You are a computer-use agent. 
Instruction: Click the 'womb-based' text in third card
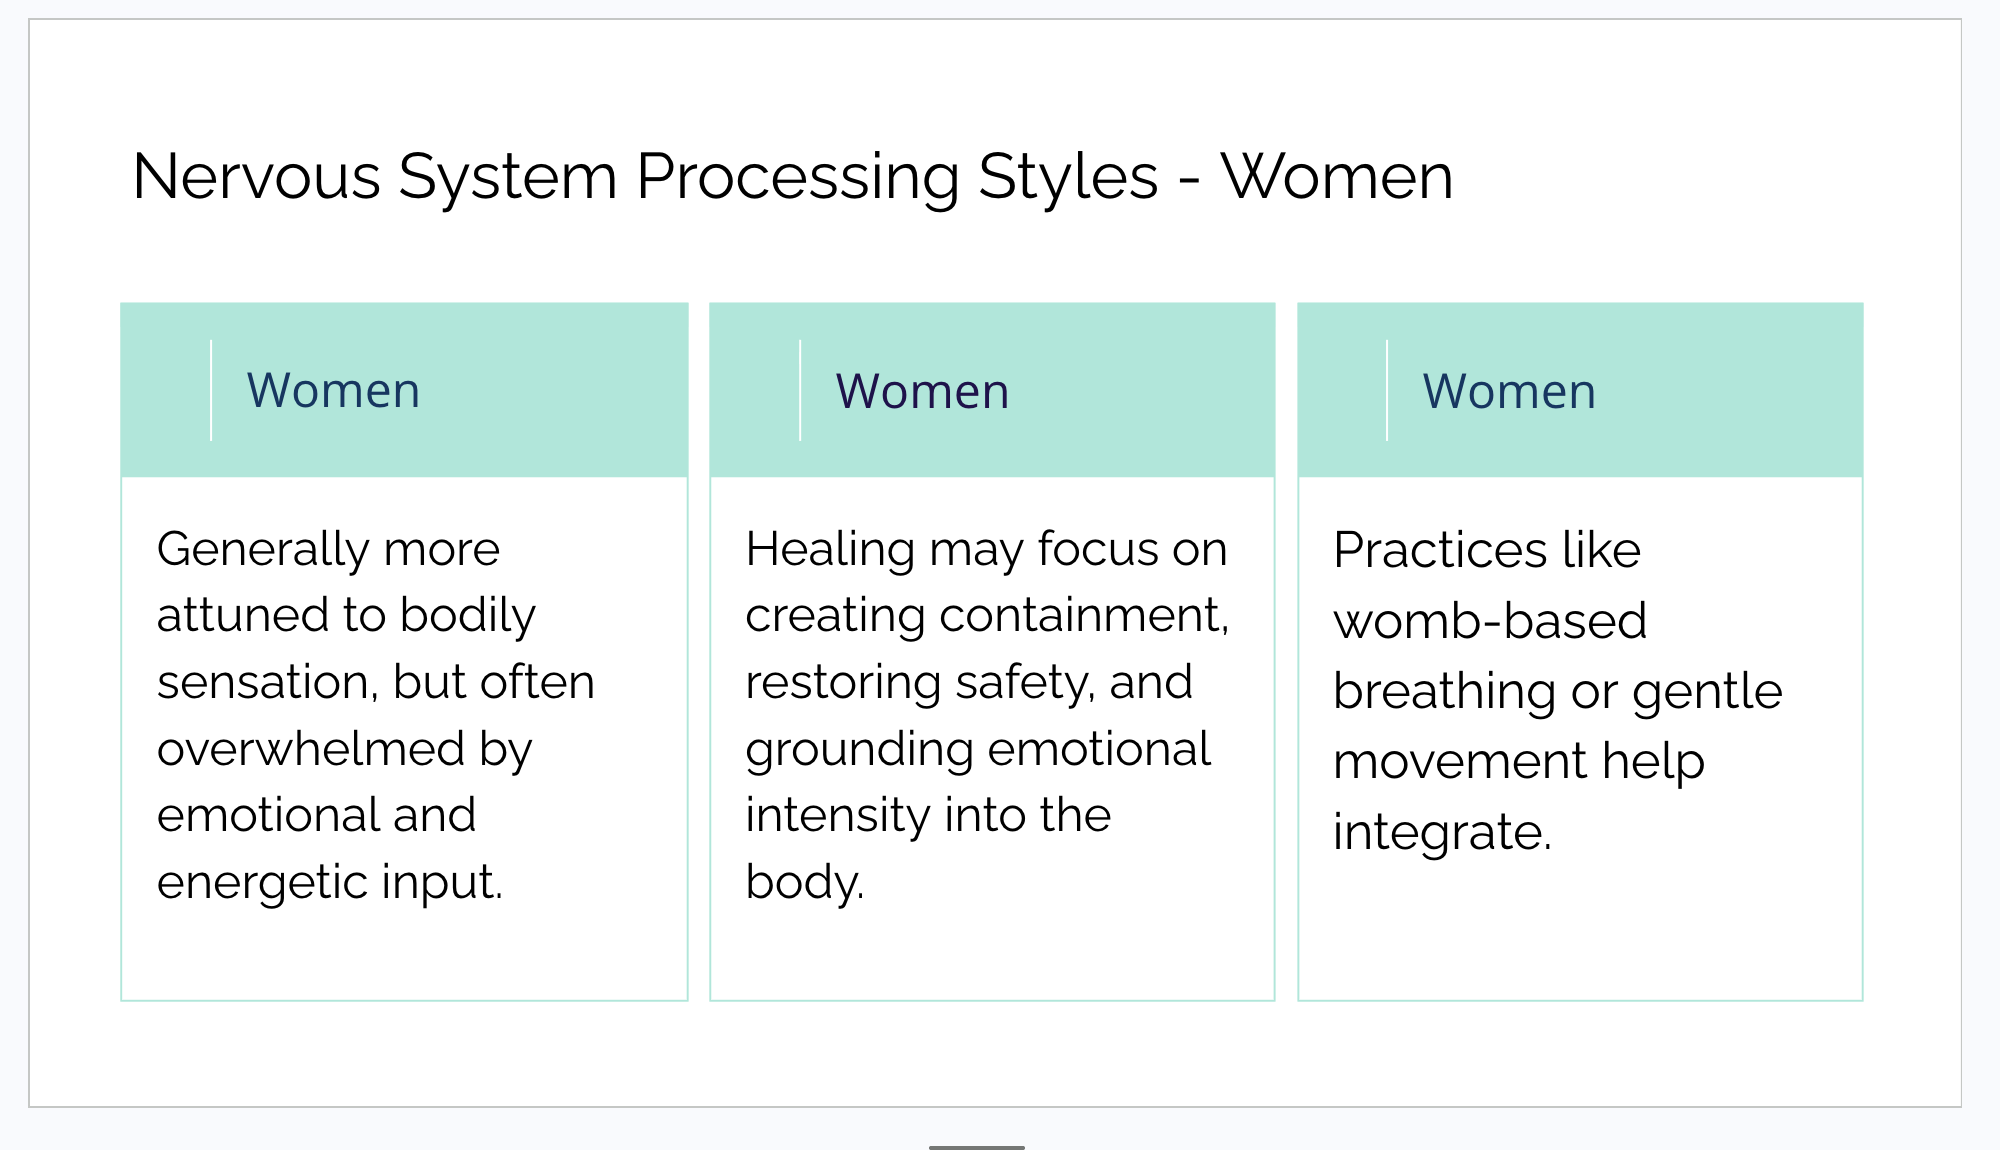[x=1490, y=621]
